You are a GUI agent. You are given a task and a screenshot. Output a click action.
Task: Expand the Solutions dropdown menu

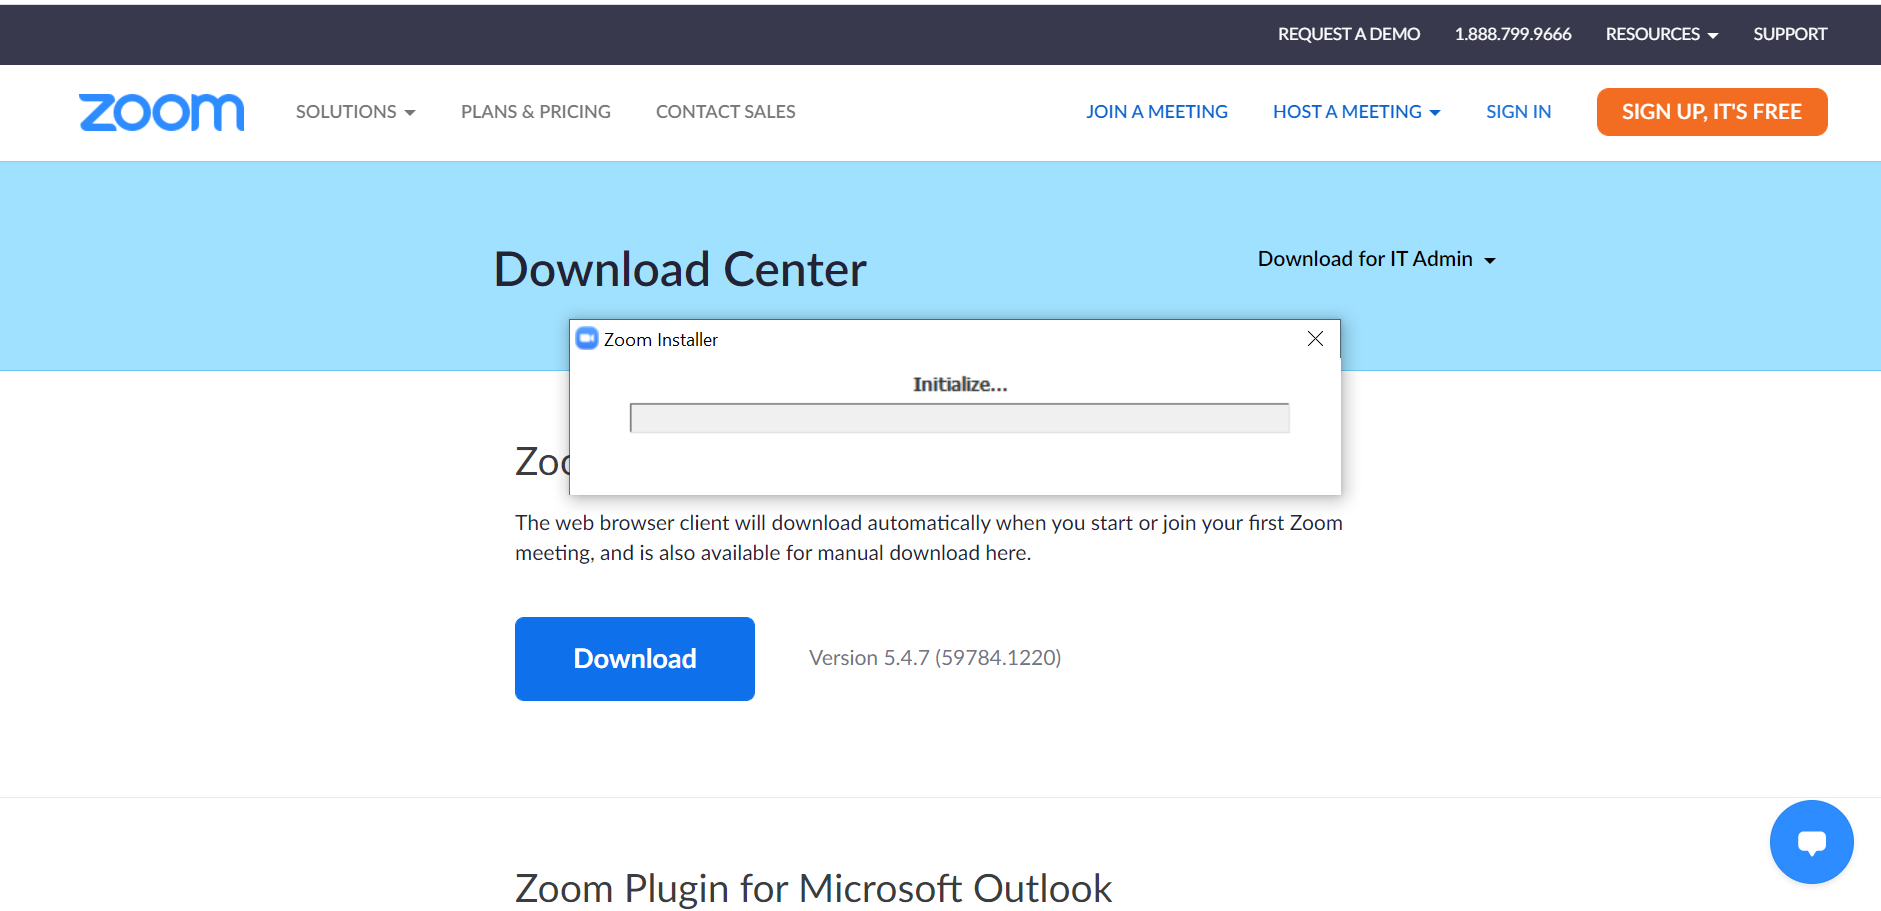coord(355,112)
